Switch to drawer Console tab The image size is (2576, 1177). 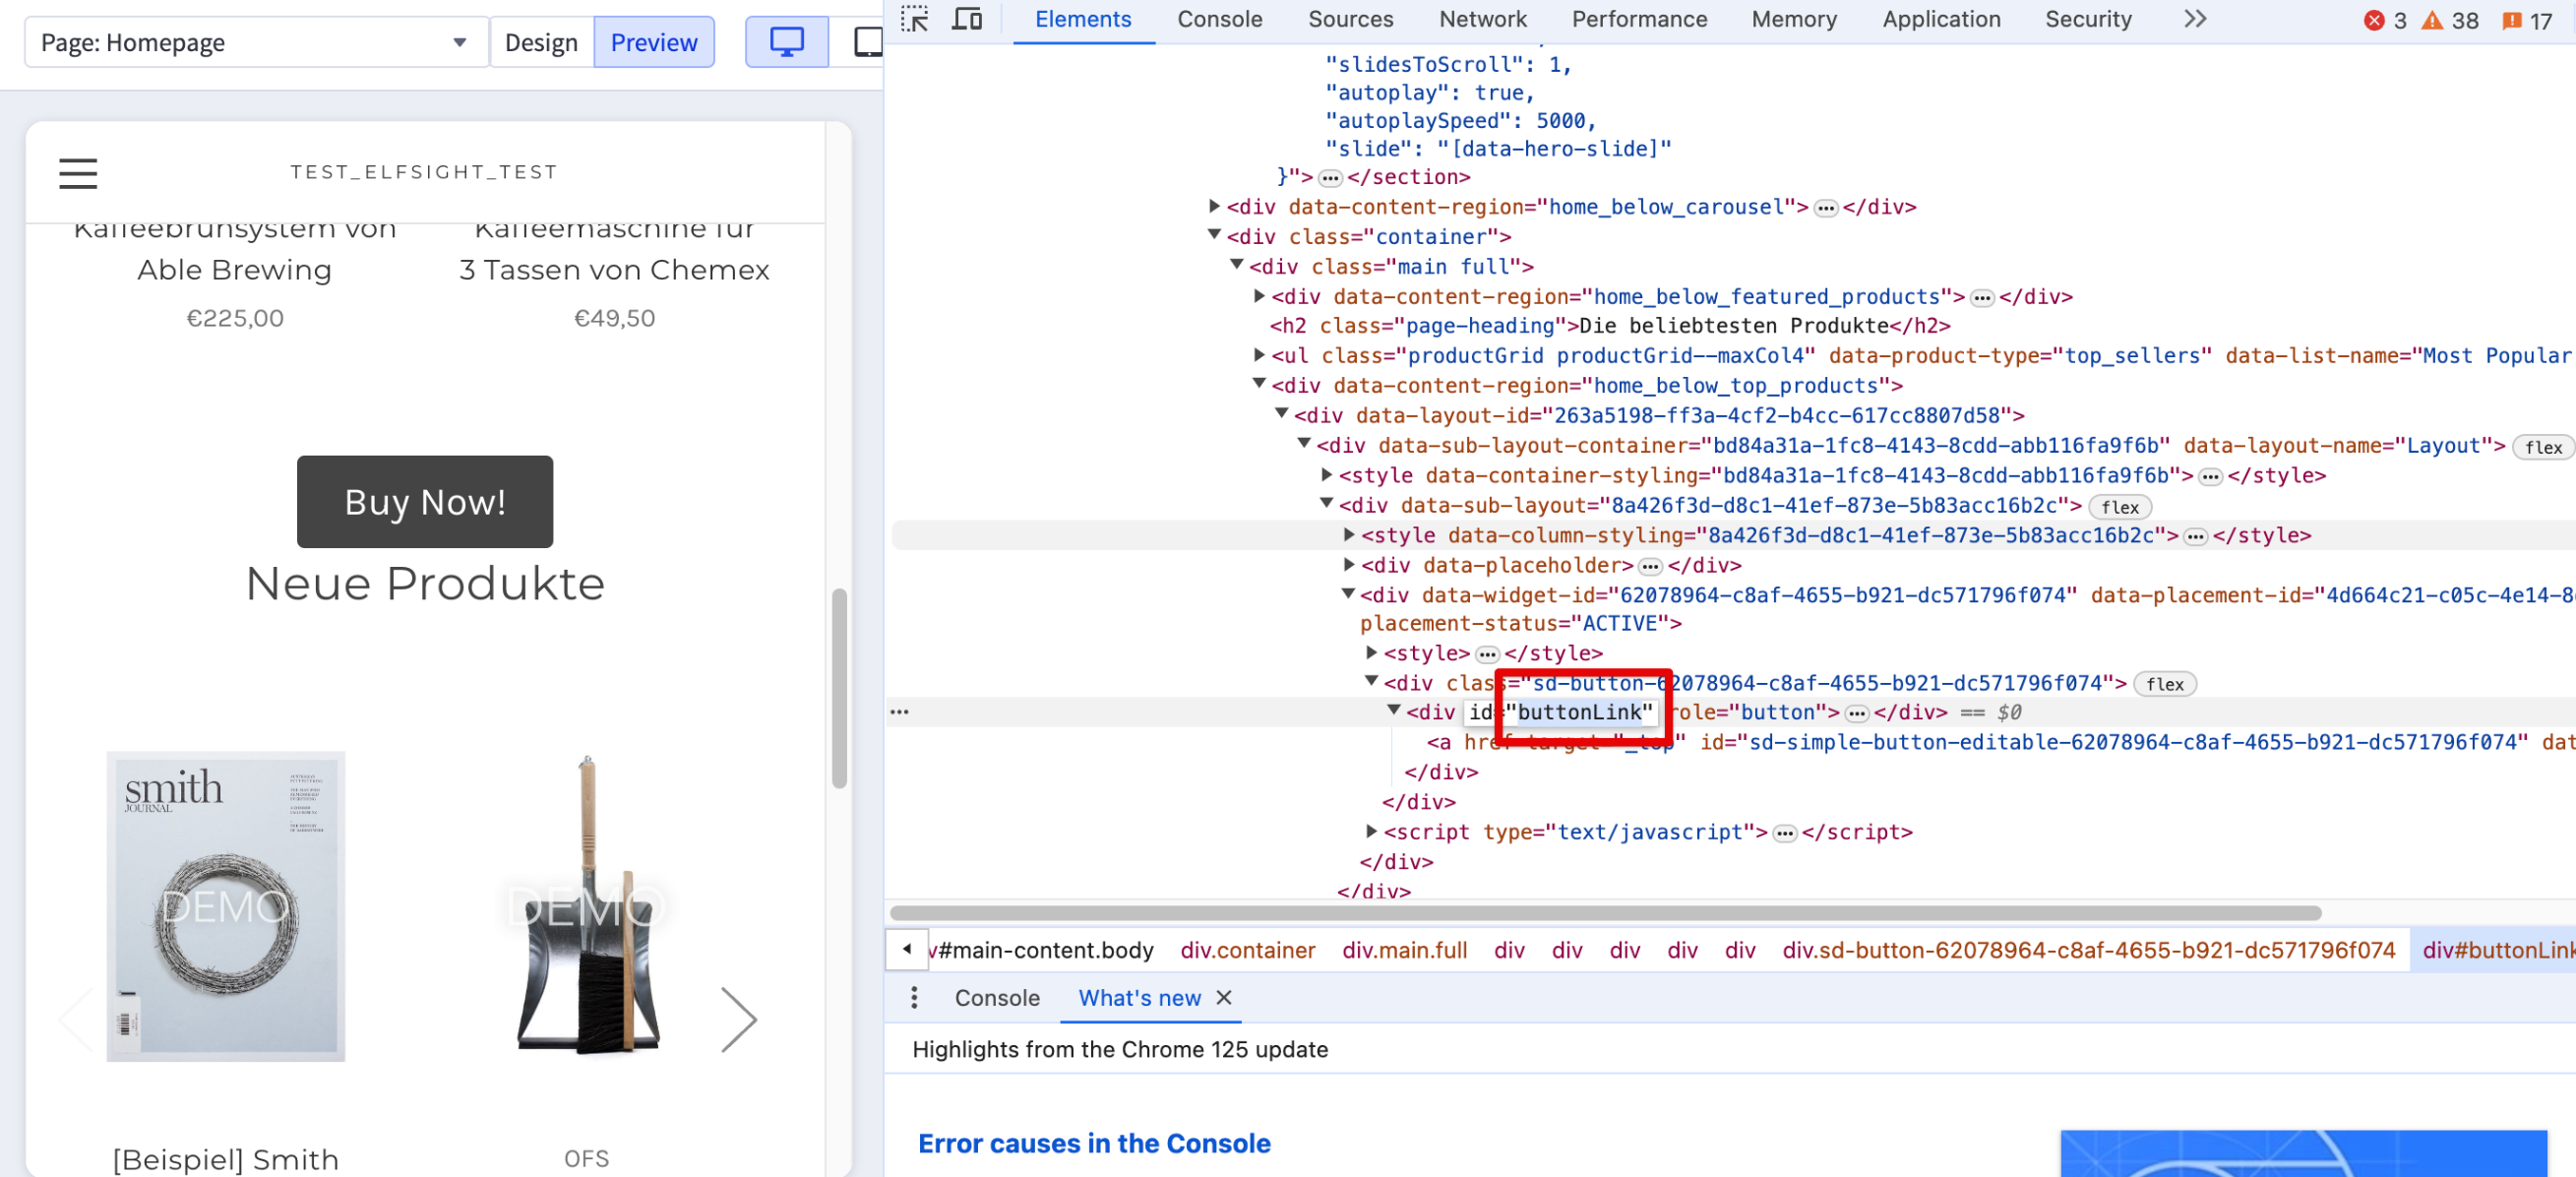coord(996,997)
